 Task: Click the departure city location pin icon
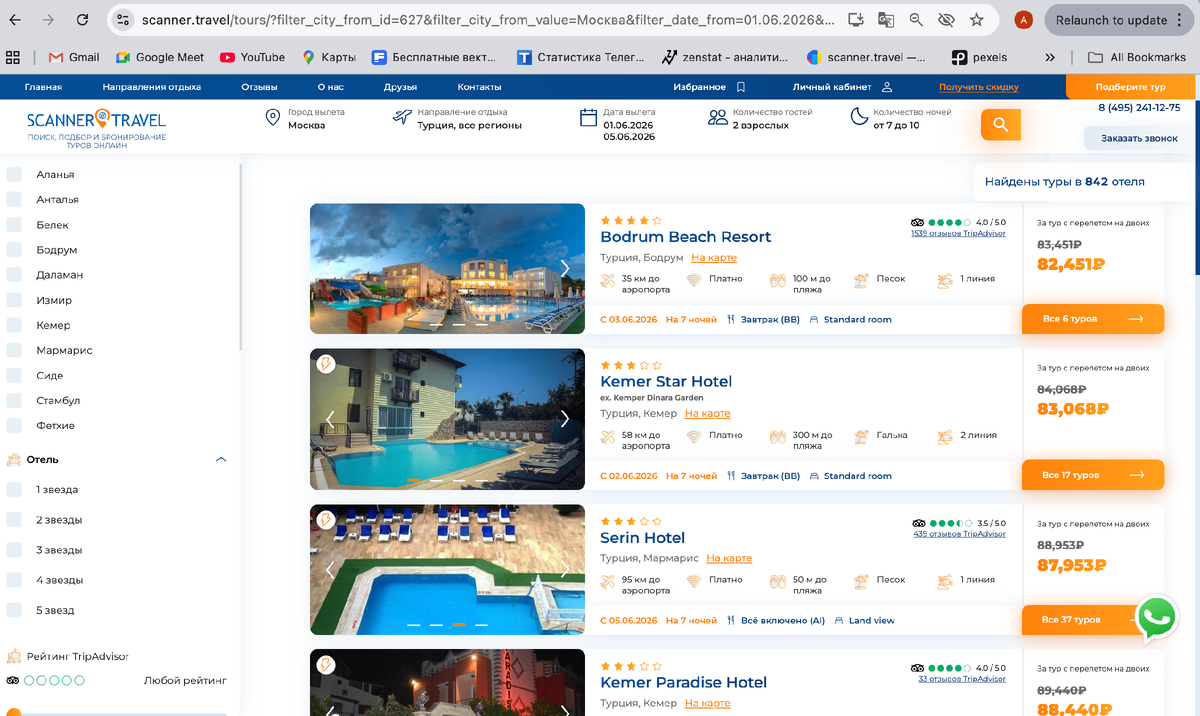point(272,118)
